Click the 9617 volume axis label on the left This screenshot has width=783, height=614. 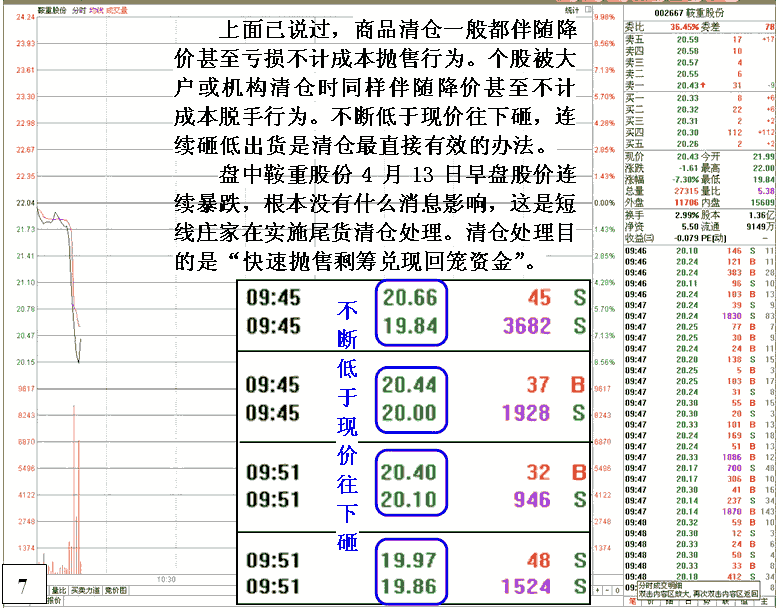(x=26, y=389)
